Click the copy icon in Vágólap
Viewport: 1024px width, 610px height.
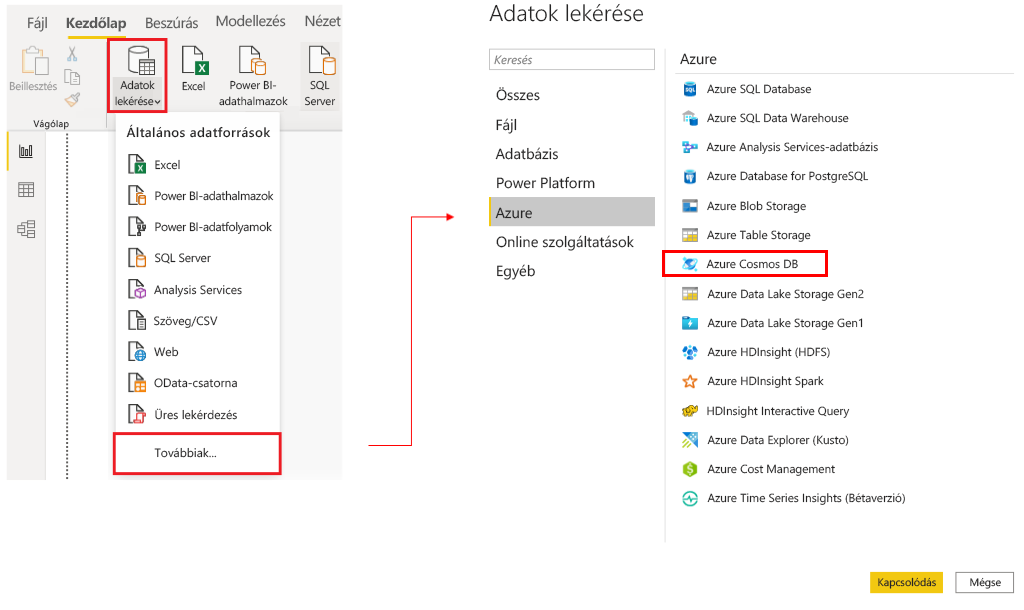tap(72, 77)
